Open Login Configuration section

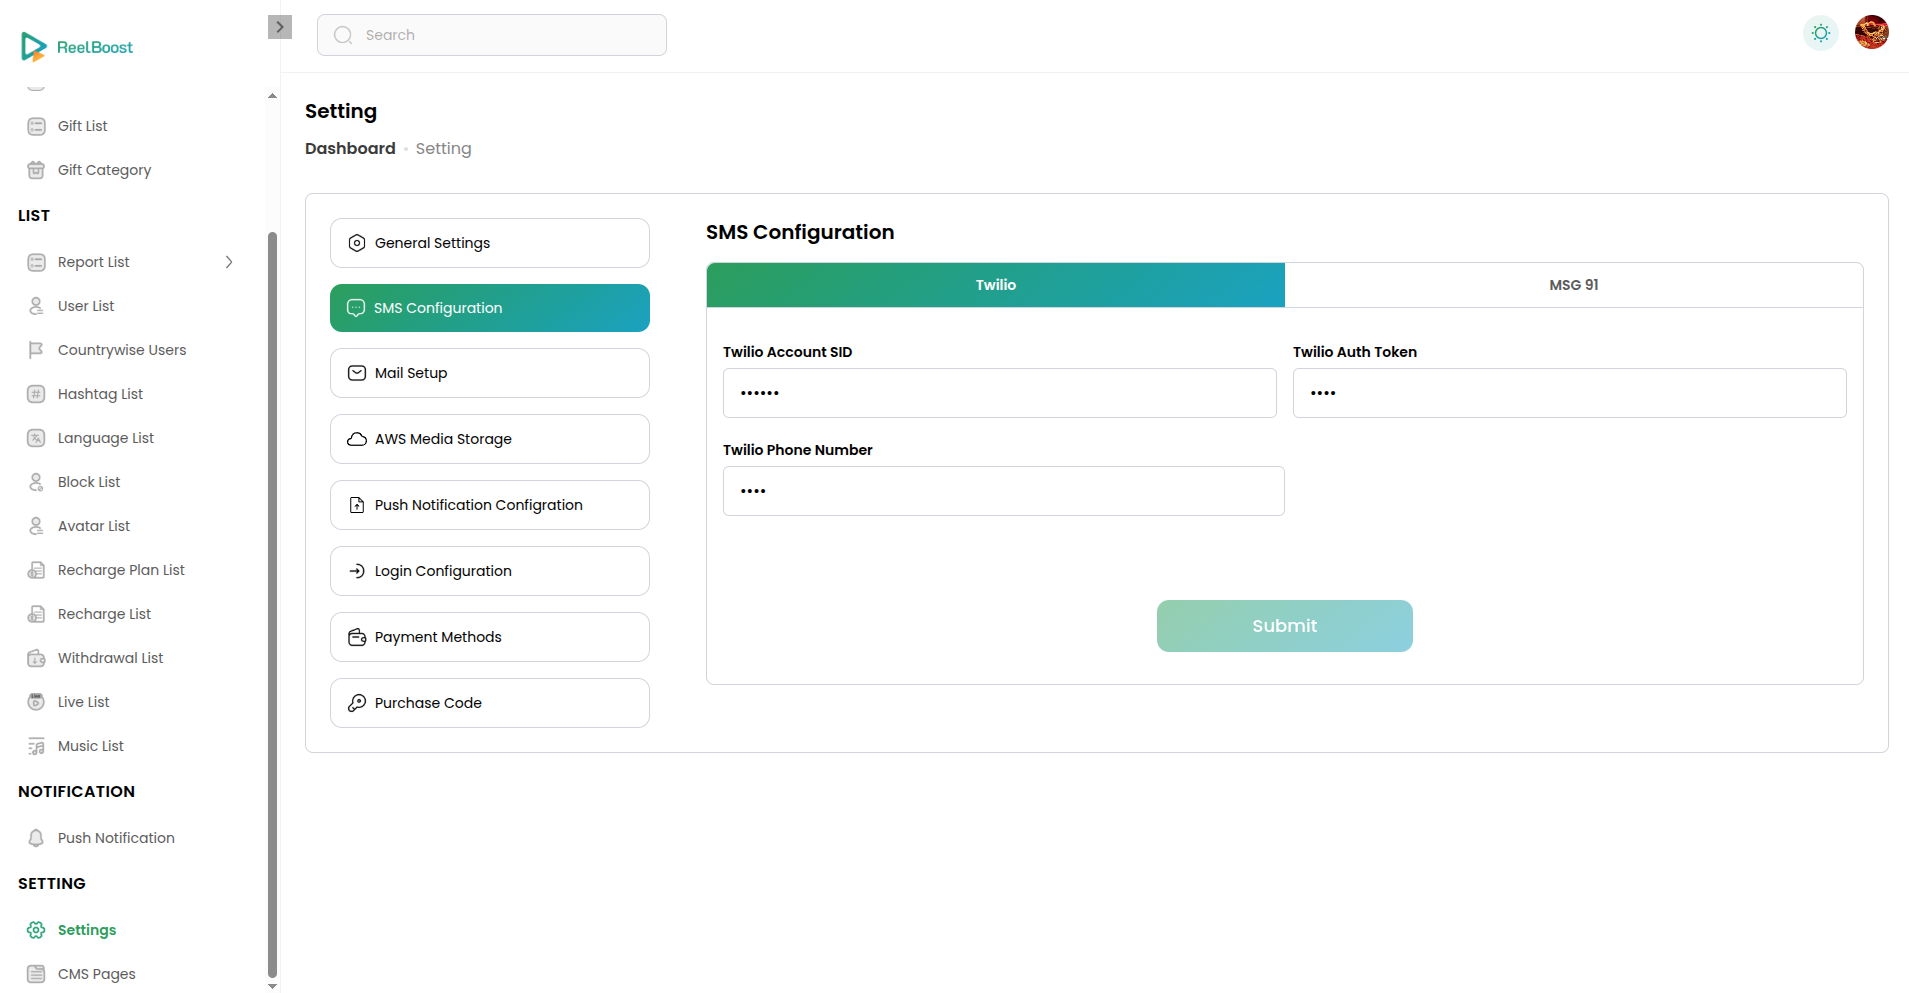[490, 571]
